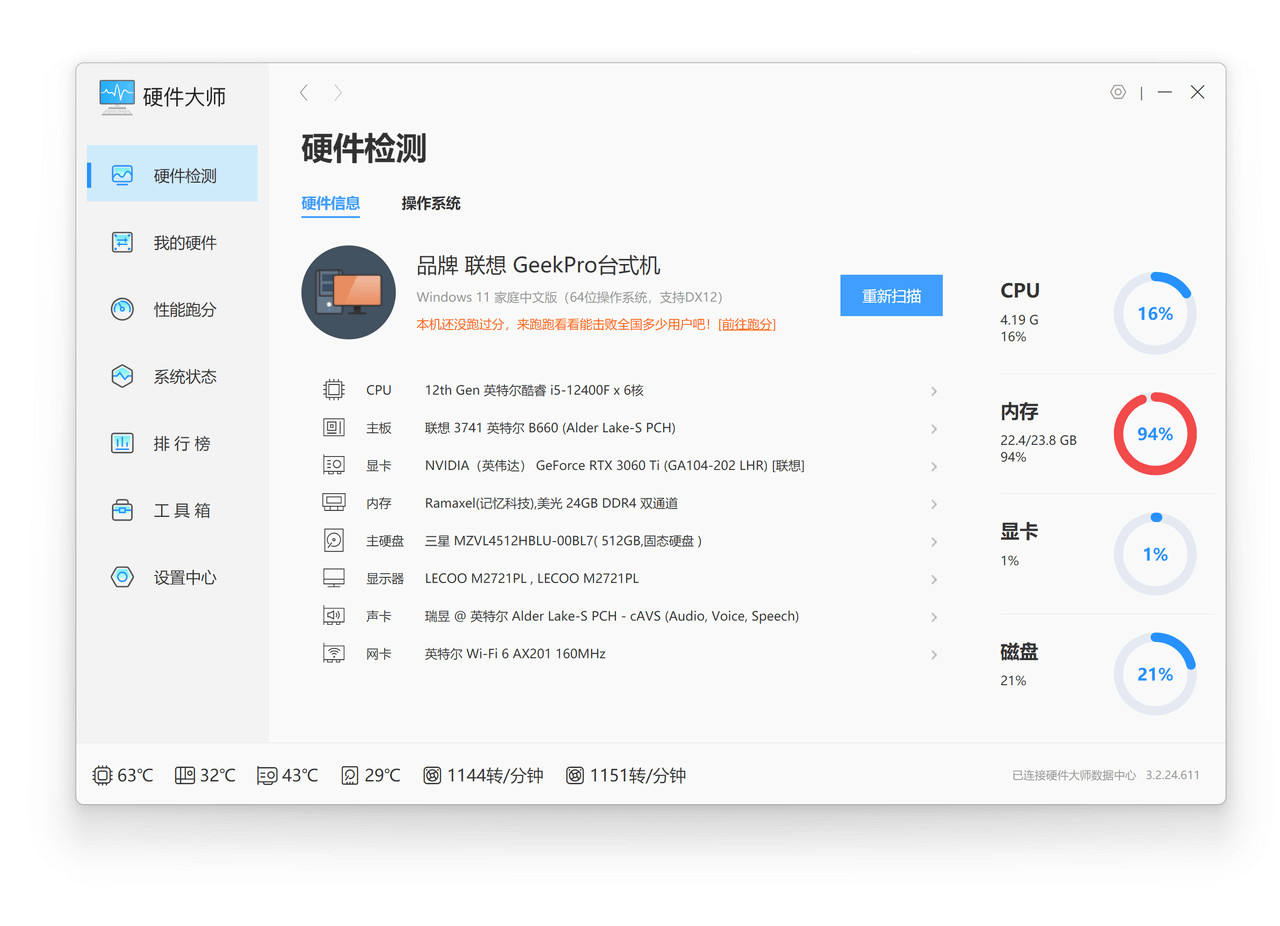This screenshot has height=926, width=1280.
Task: Click the 性能跑分 gauge icon in sidebar
Action: [122, 309]
